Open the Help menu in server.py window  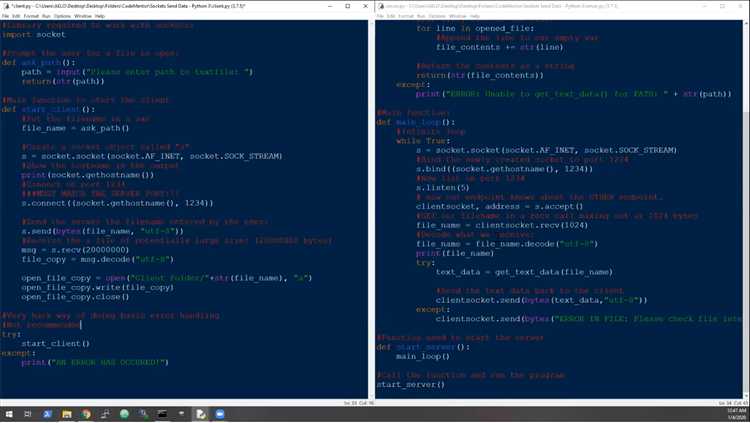coord(474,16)
